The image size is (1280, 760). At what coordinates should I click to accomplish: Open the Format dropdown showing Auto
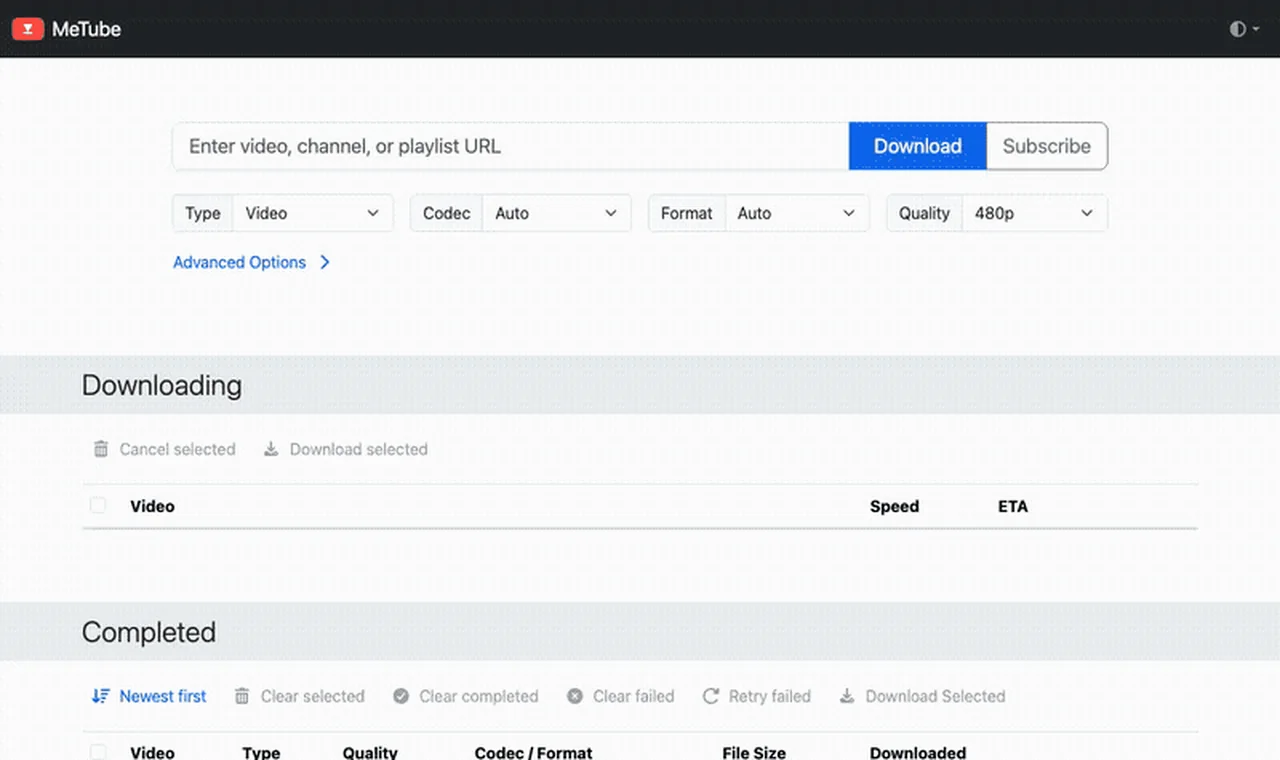[796, 213]
